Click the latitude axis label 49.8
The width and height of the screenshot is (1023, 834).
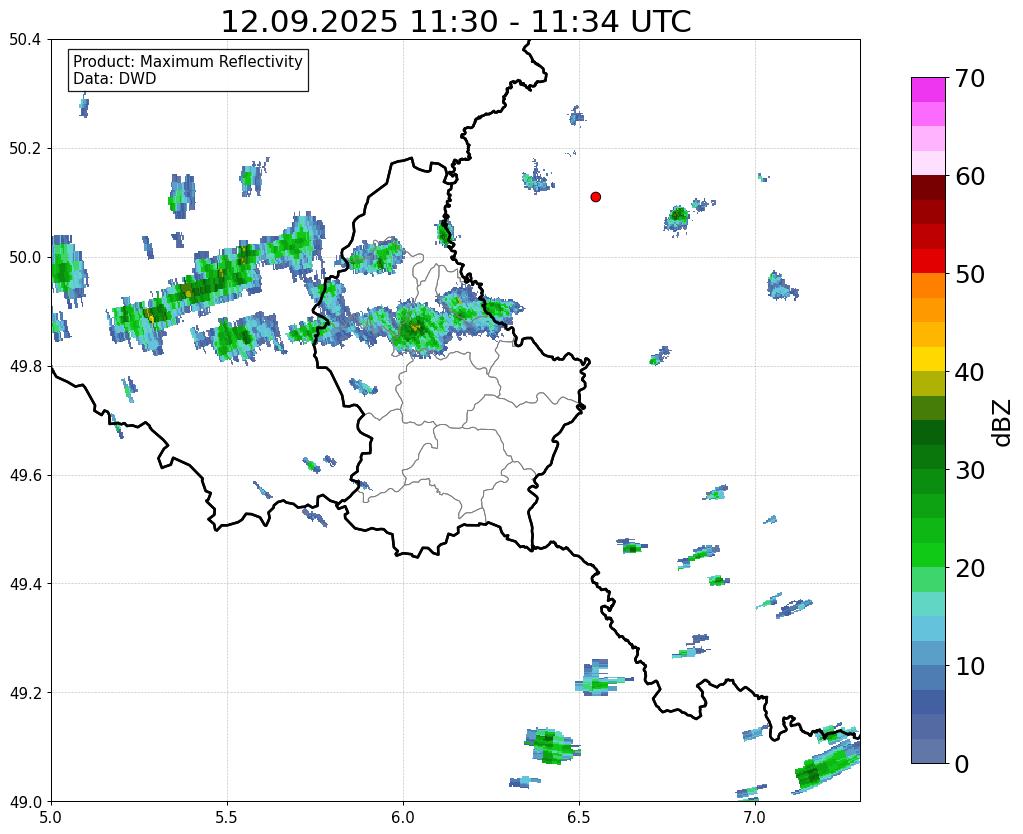tap(25, 367)
